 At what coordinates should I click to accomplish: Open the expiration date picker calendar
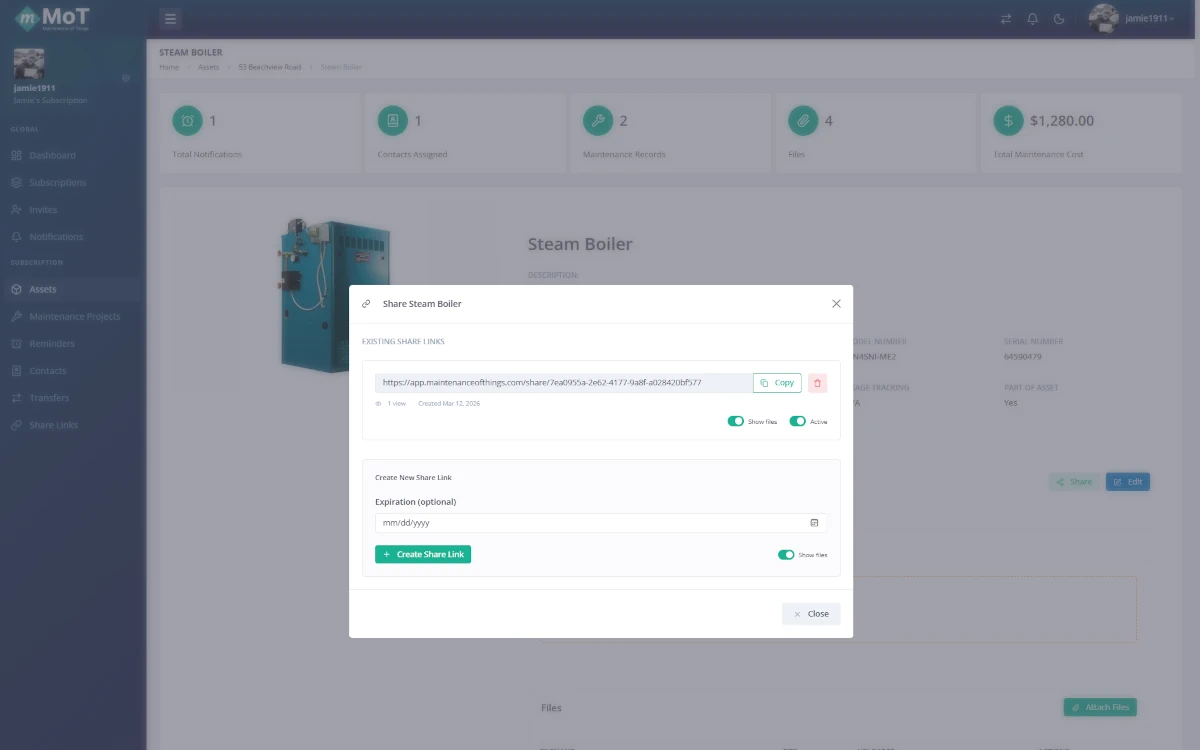(813, 522)
